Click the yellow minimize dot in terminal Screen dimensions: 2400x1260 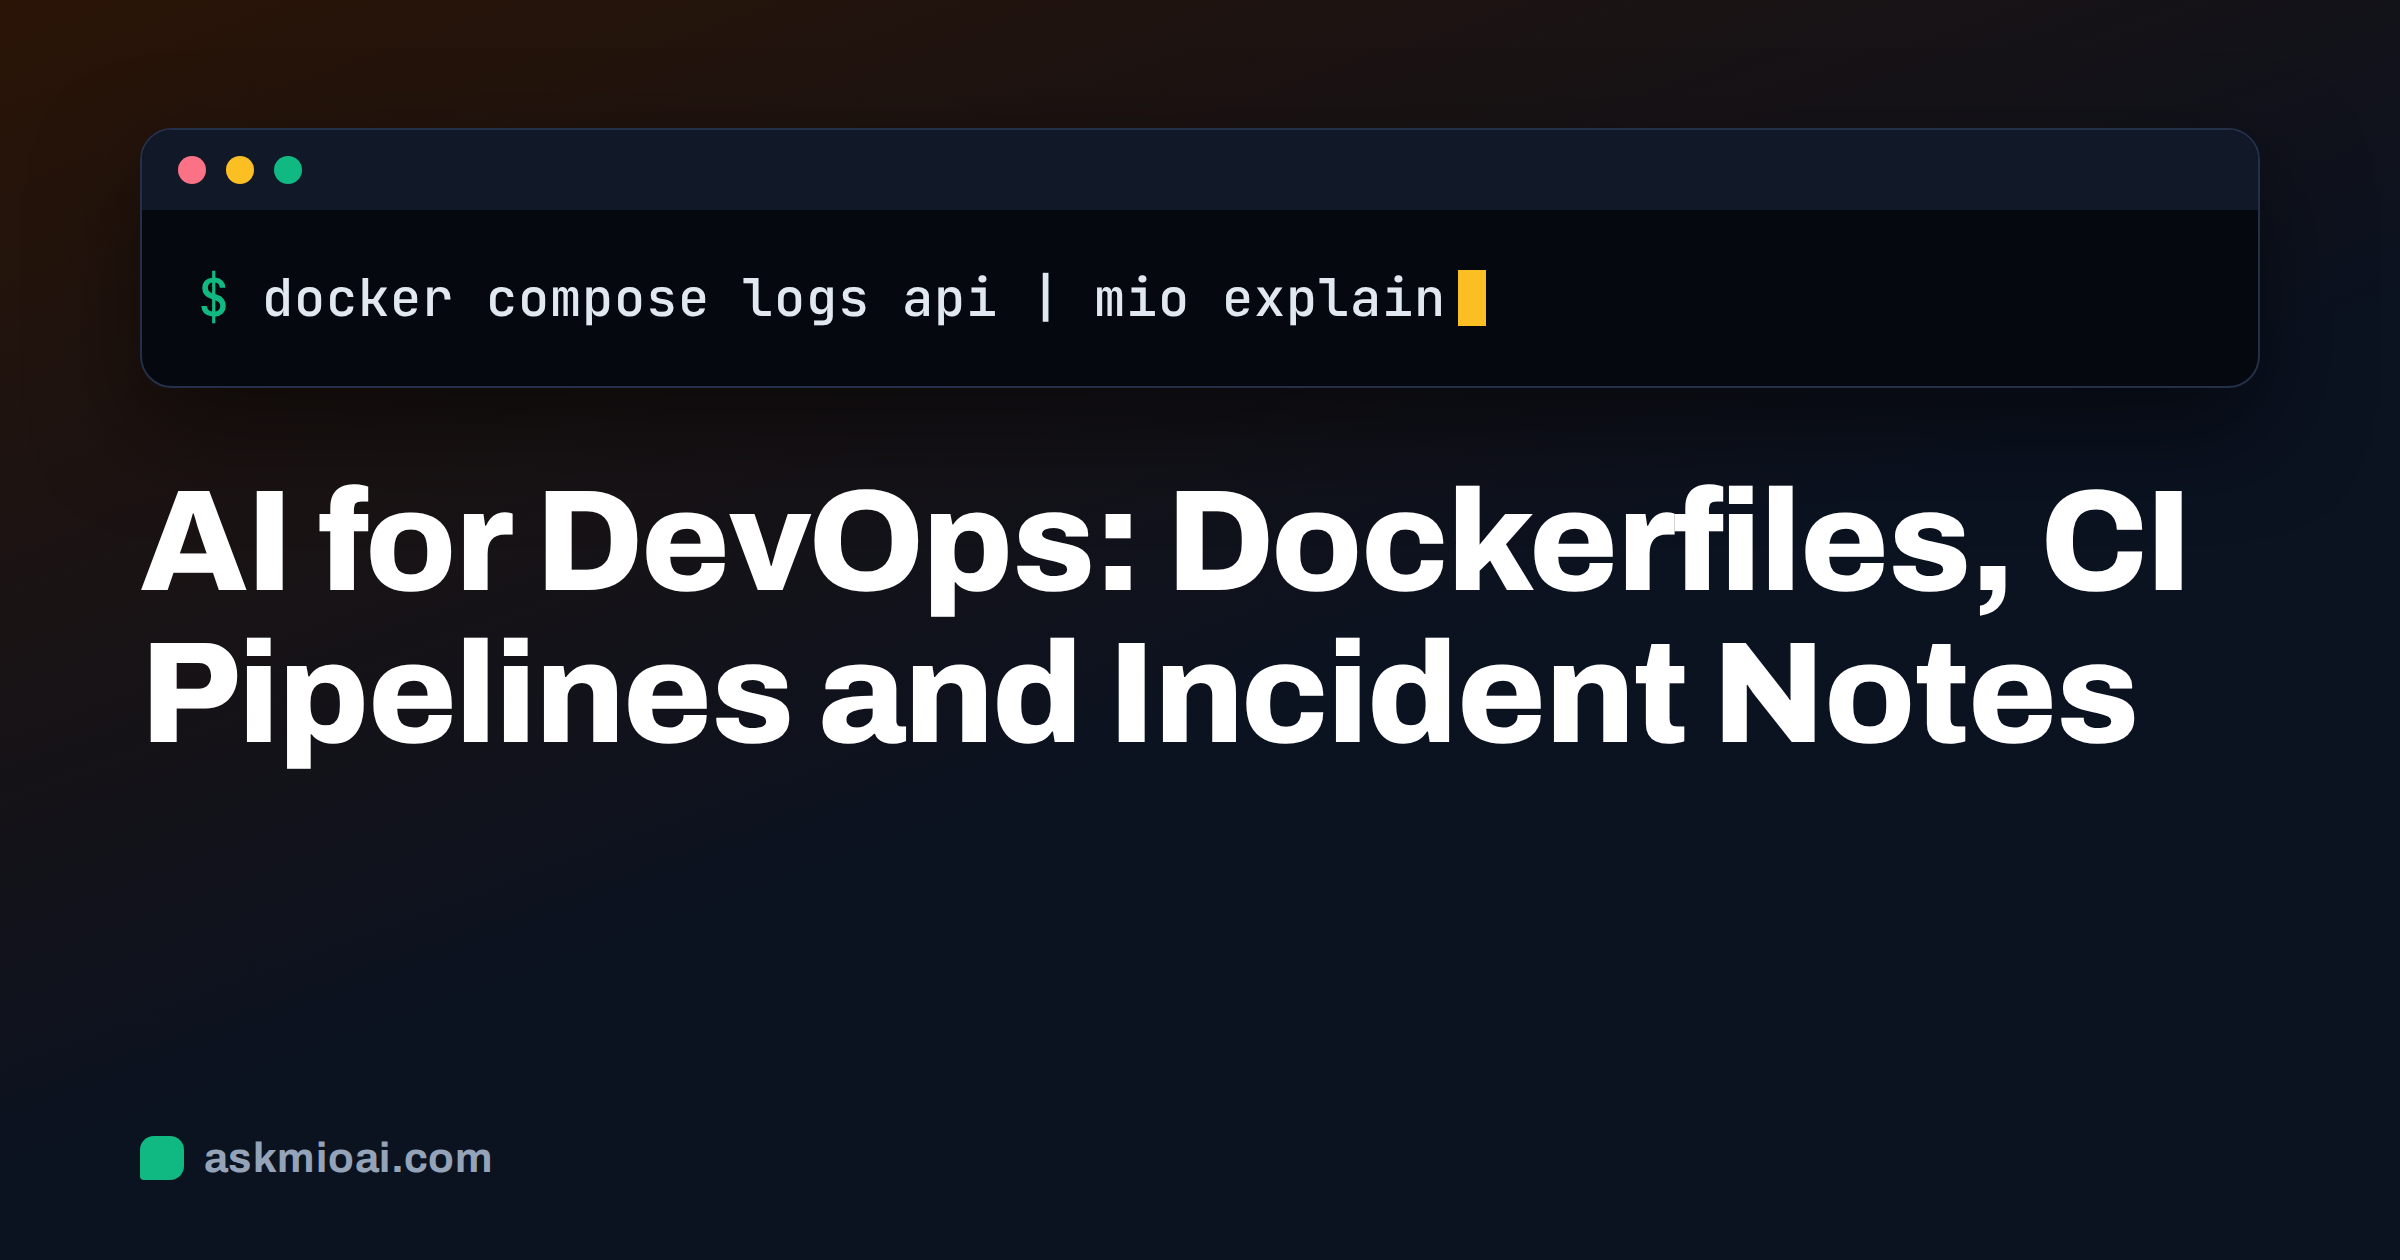(240, 170)
